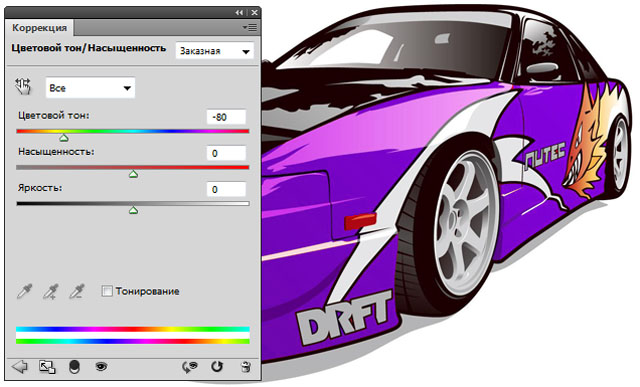Click the Насыщенность slider handle
Image resolution: width=640 pixels, height=387 pixels.
pyautogui.click(x=133, y=174)
